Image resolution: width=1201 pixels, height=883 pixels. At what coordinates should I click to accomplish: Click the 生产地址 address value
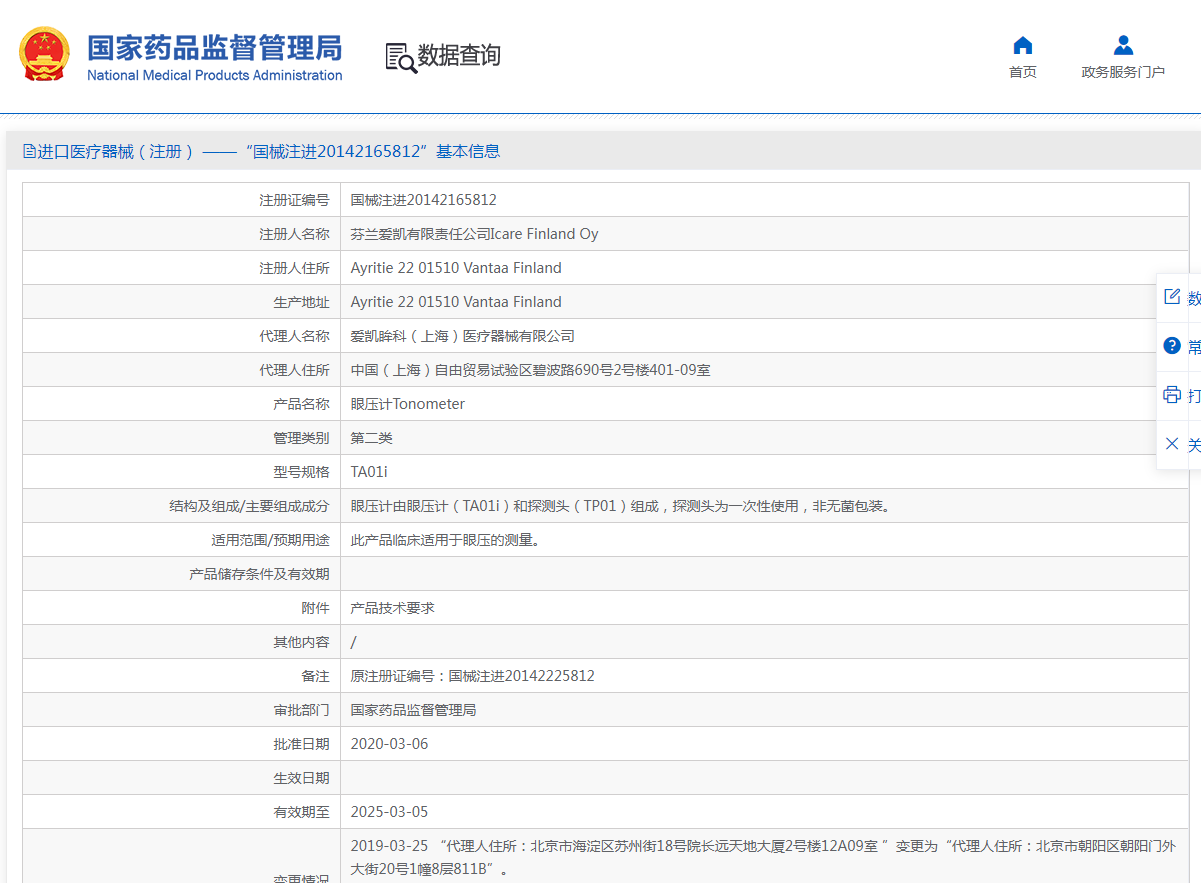point(456,302)
